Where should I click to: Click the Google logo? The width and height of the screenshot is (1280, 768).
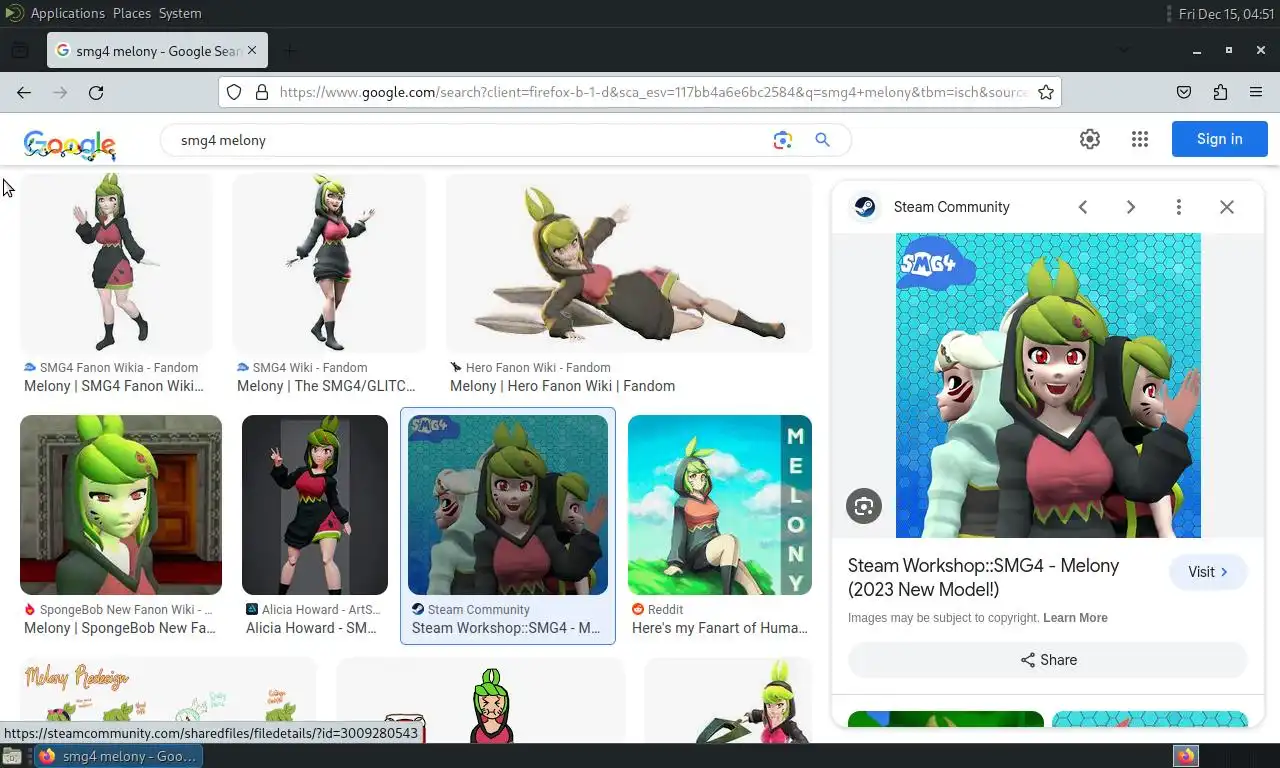pos(70,144)
